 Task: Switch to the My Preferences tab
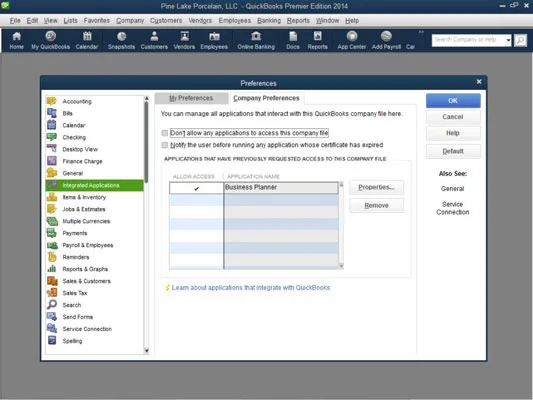[191, 98]
